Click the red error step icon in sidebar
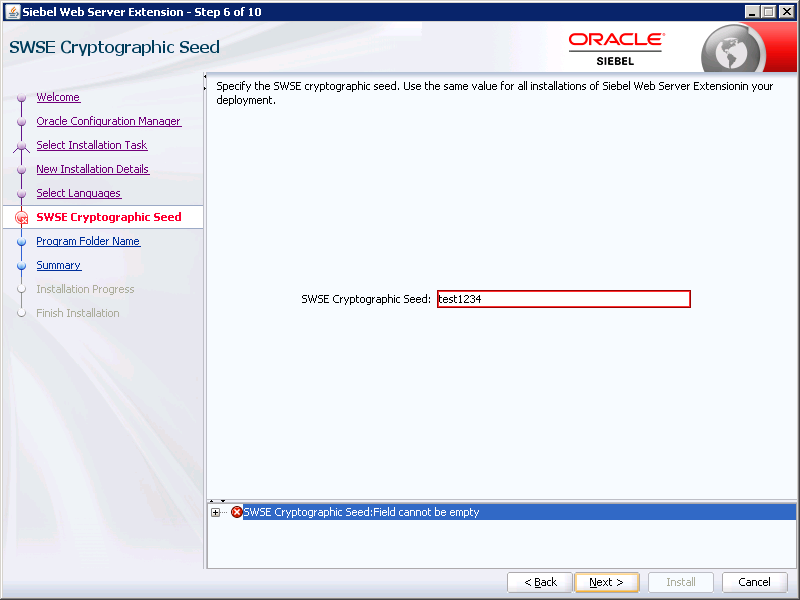 click(x=21, y=218)
